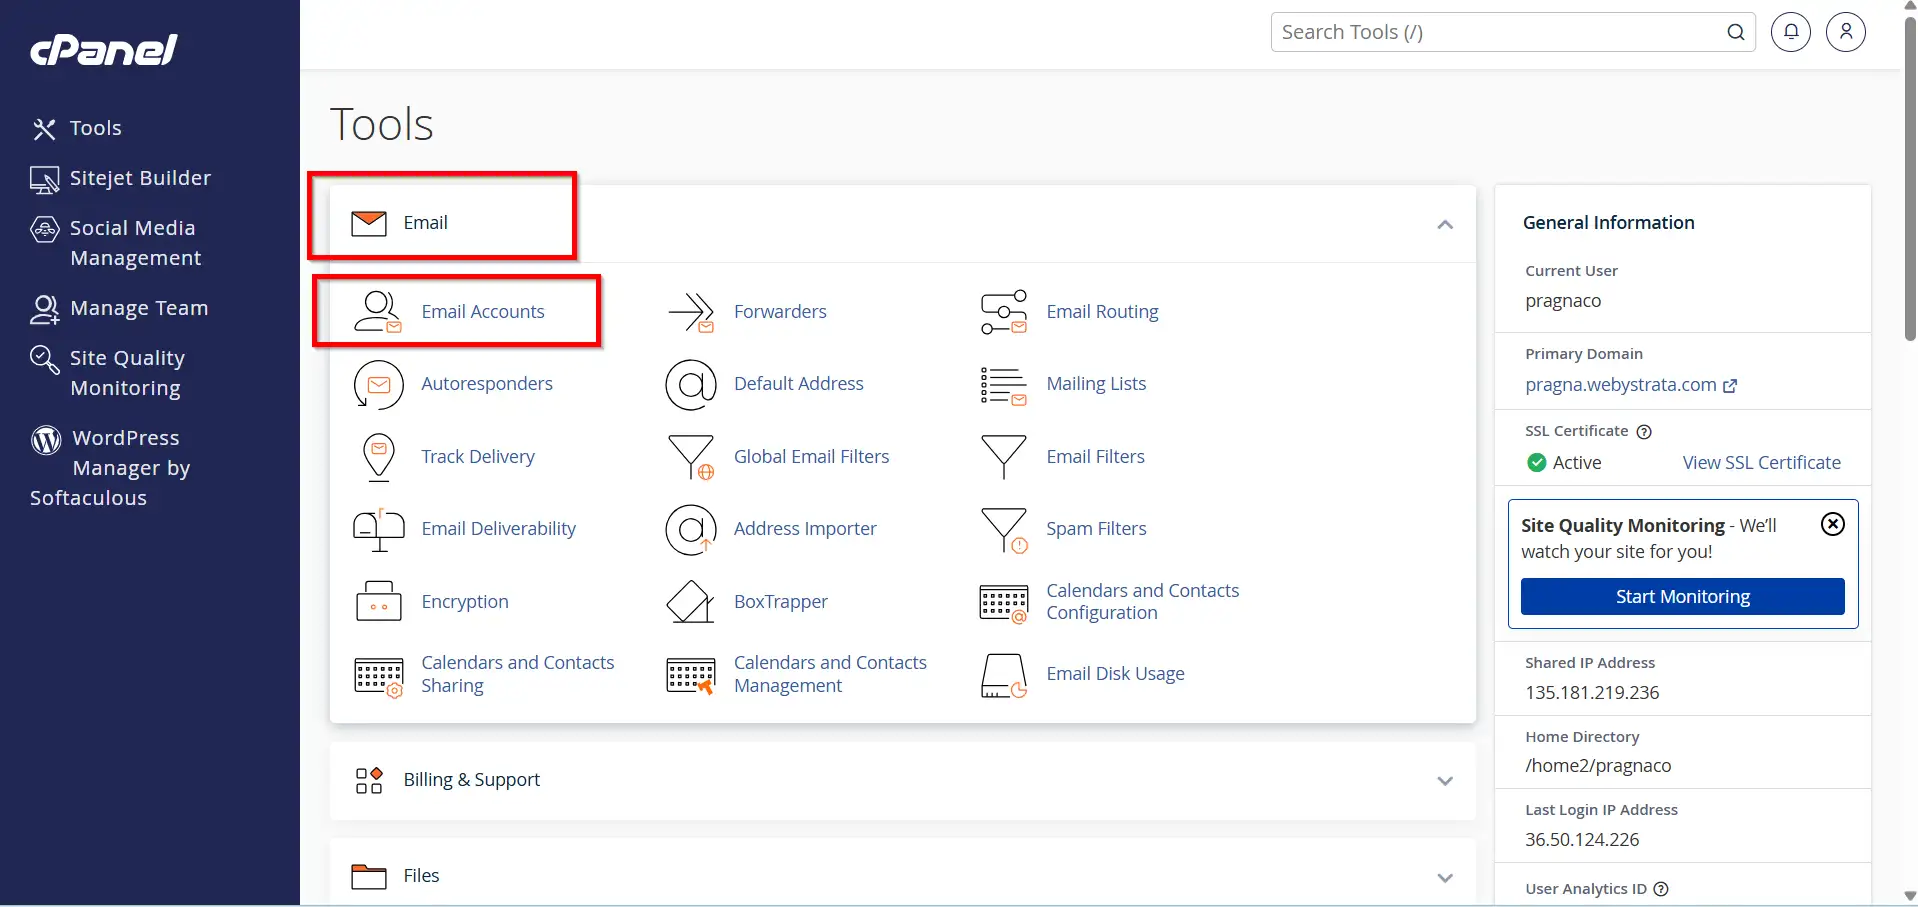Click the Autoresponders icon
1918x907 pixels.
(378, 385)
